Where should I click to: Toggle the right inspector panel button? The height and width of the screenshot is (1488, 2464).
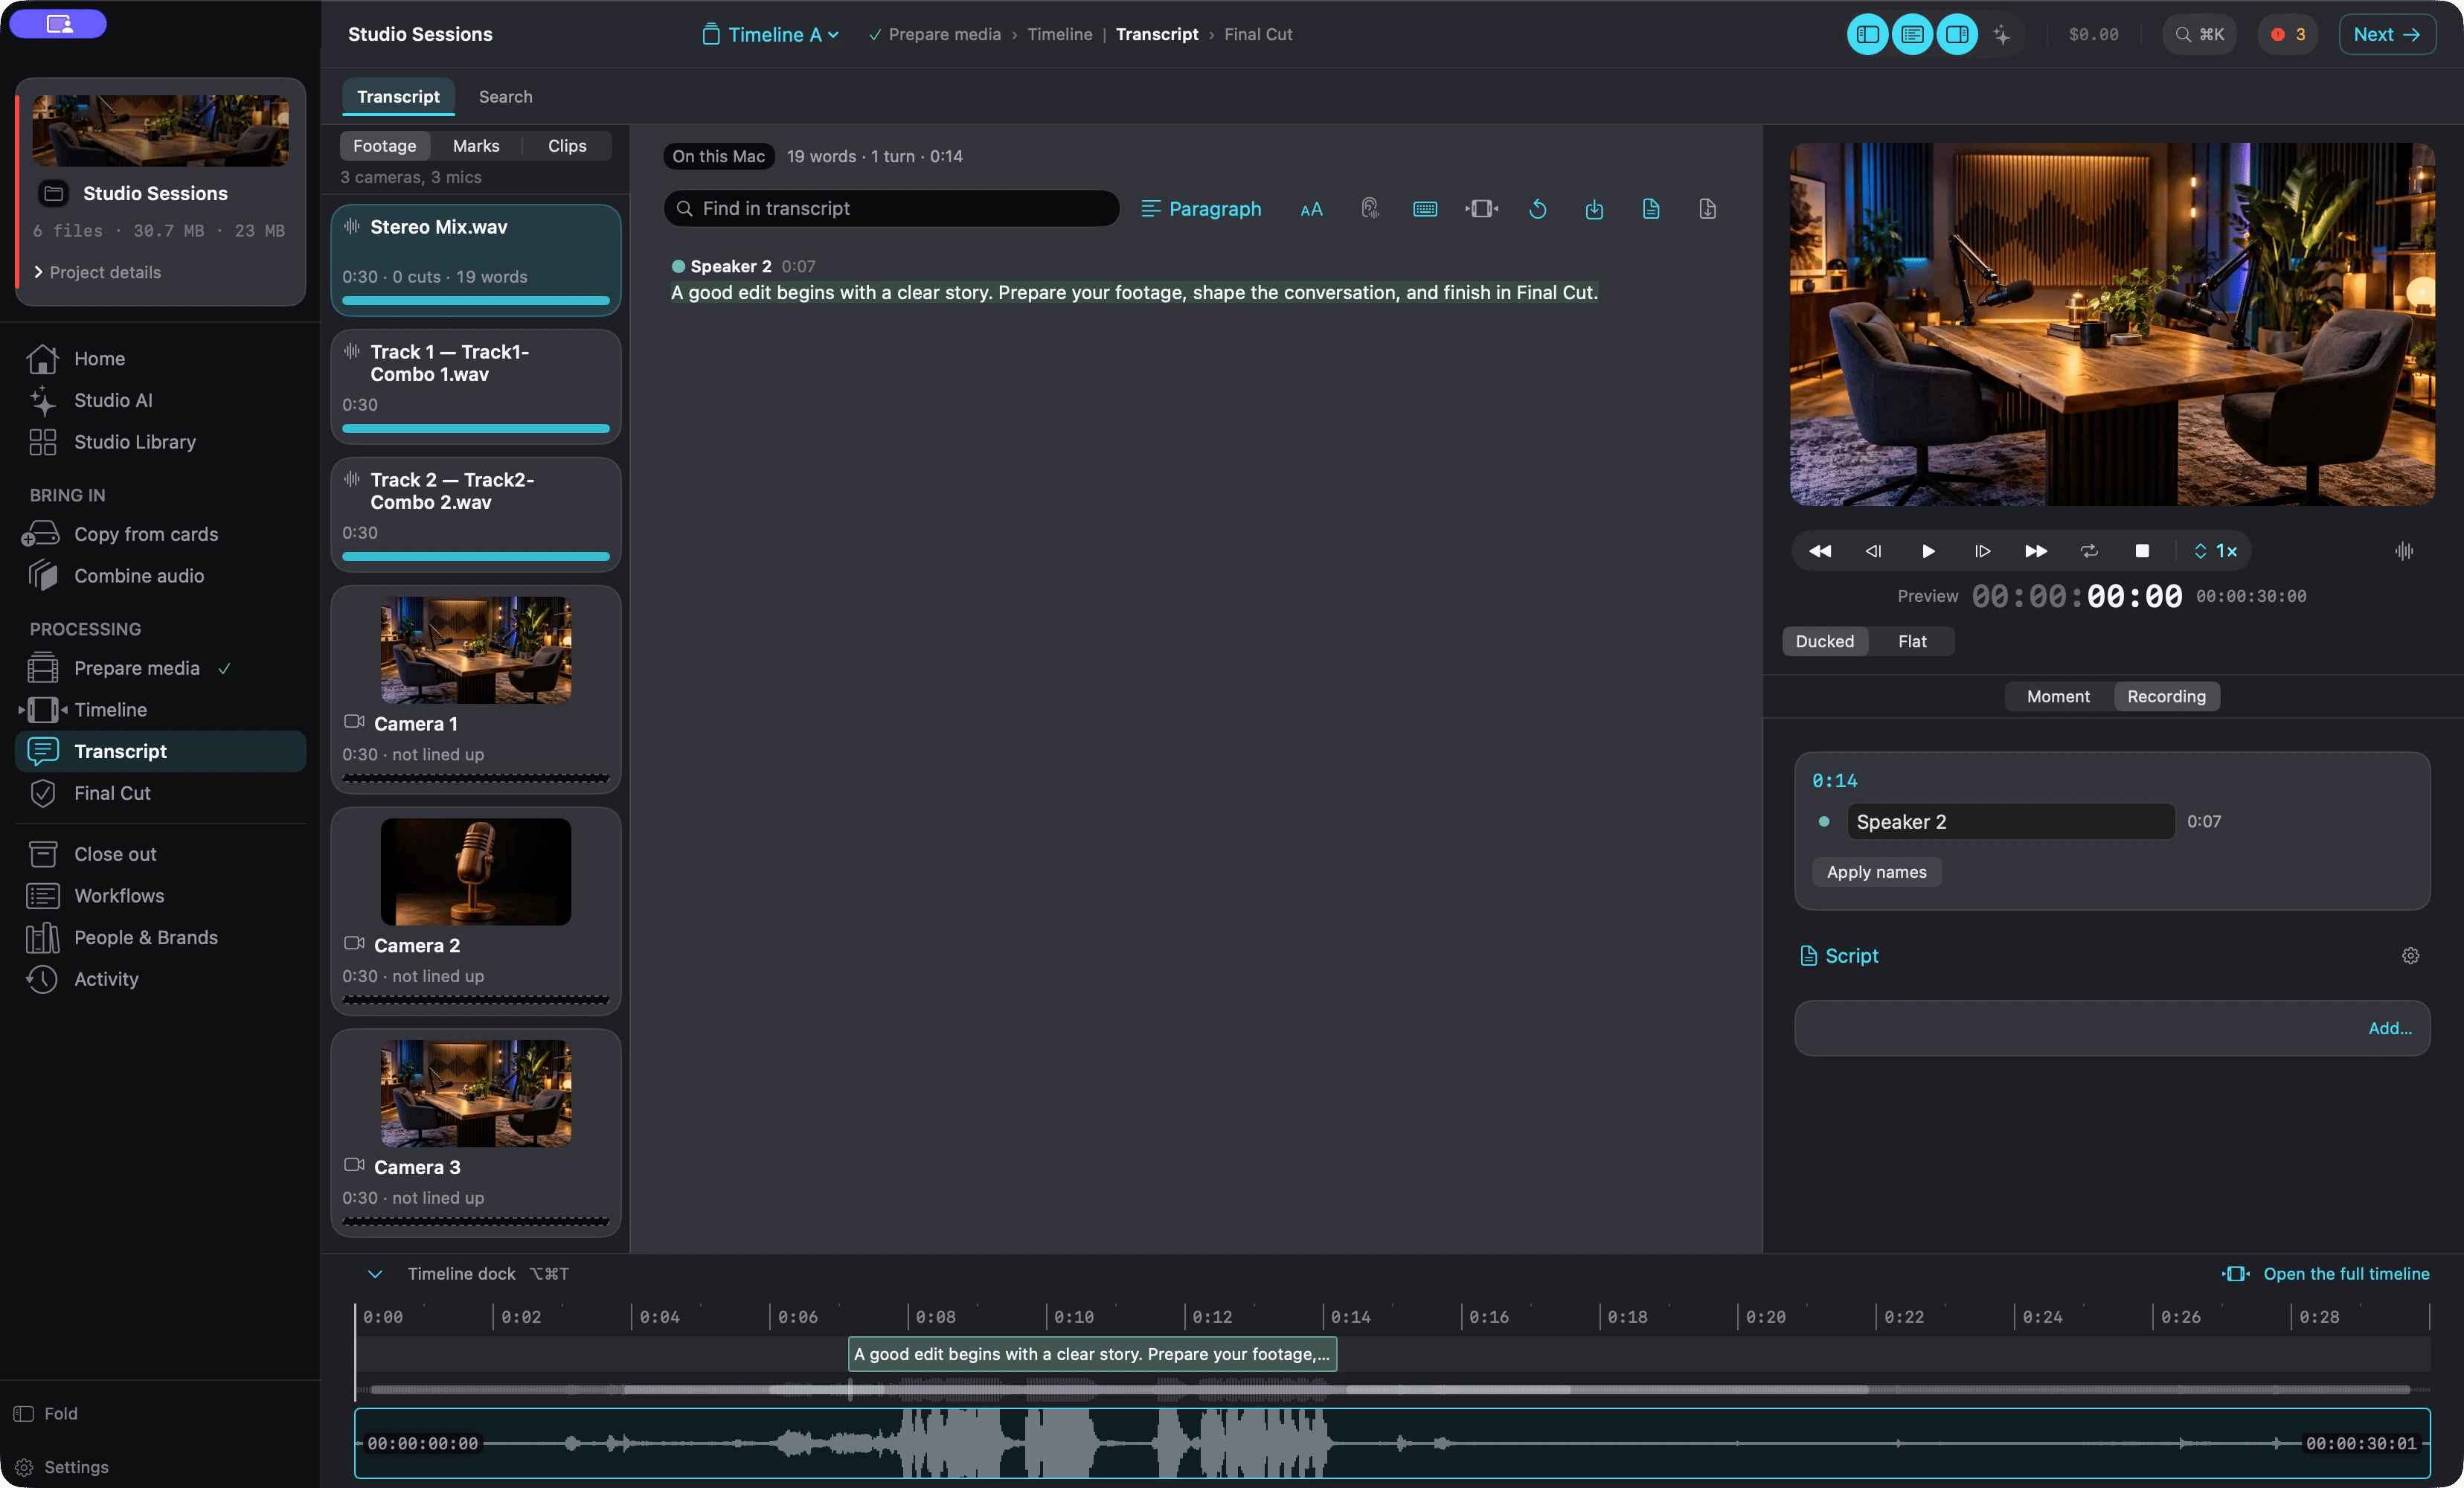(x=1957, y=34)
